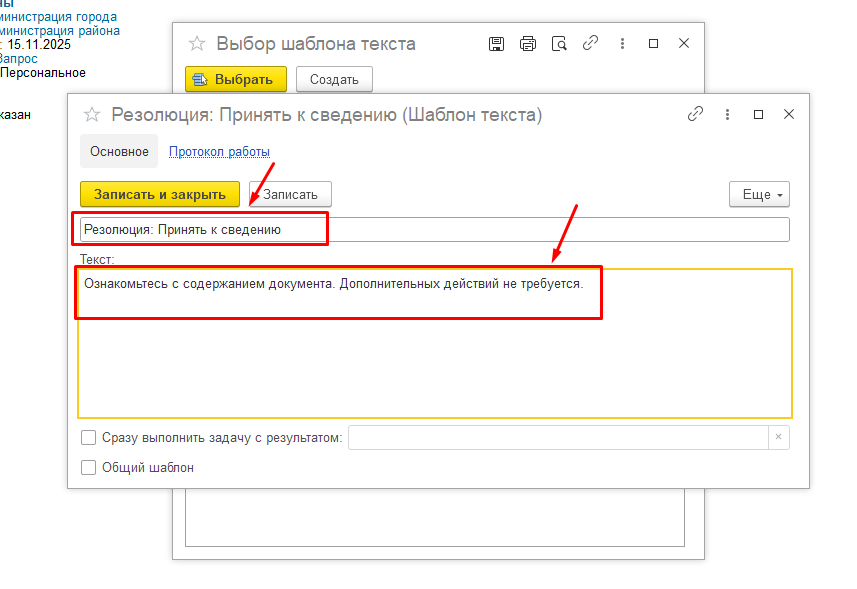Link icon in Выбор шаблона текста window

pos(590,43)
